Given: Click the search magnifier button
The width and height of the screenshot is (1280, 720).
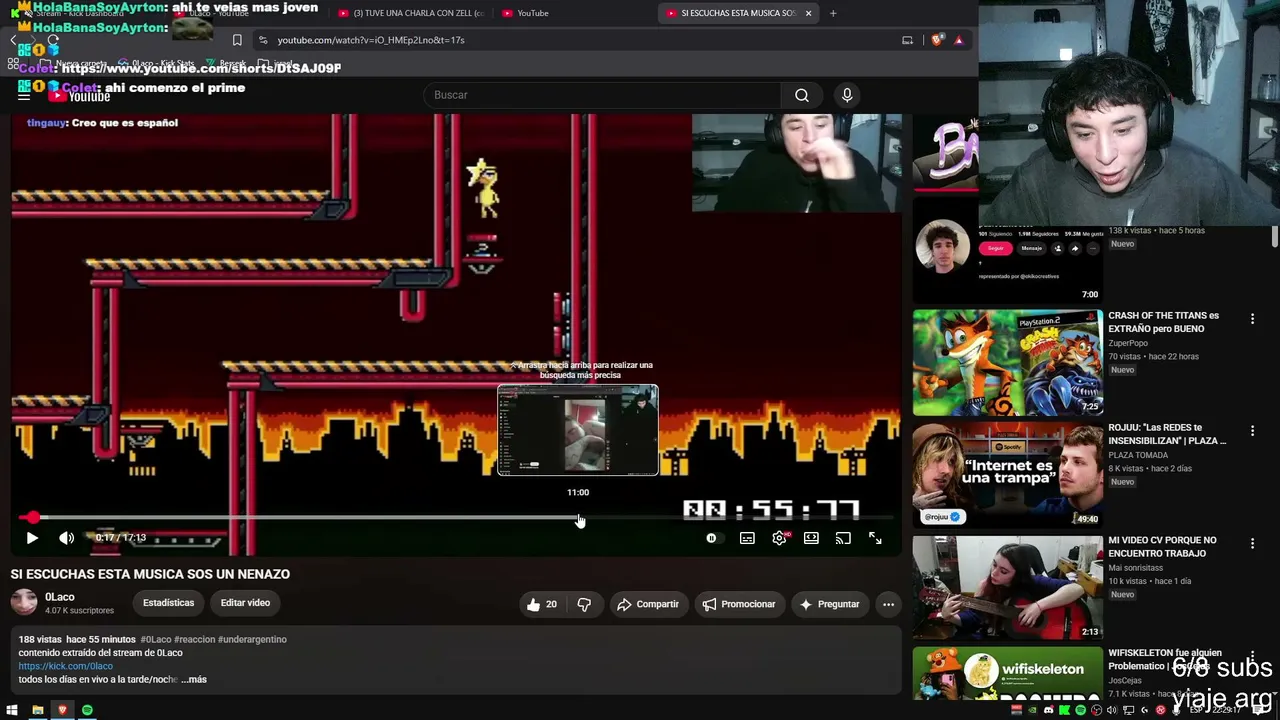Looking at the screenshot, I should point(802,95).
